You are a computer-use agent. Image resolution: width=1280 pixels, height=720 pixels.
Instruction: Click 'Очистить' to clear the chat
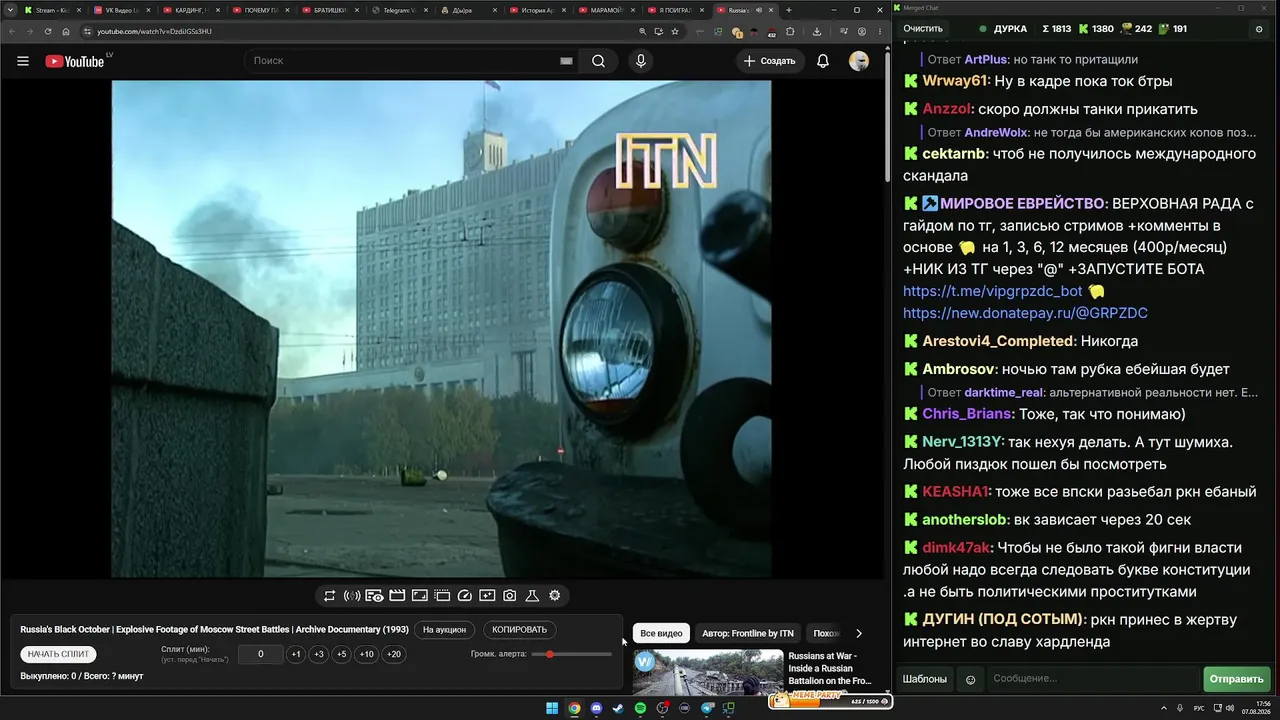[923, 29]
